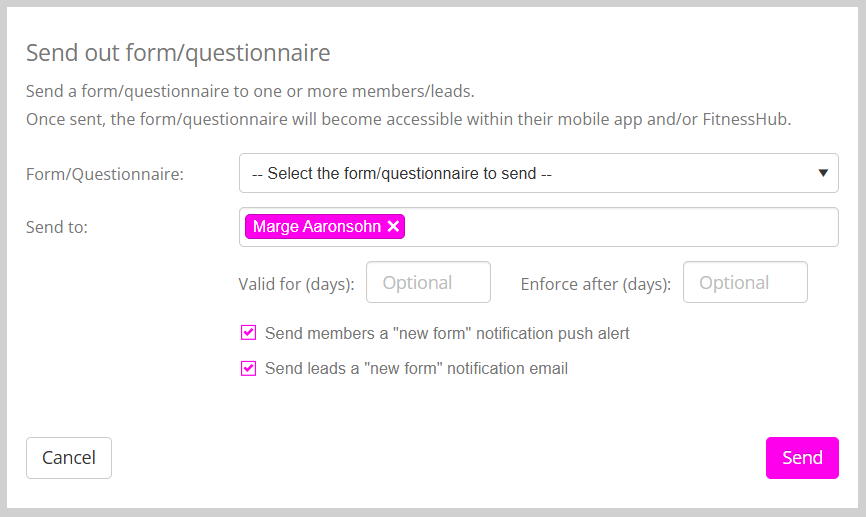This screenshot has height=517, width=866.
Task: Focus the "Valid for (days)" input field
Action: (x=428, y=283)
